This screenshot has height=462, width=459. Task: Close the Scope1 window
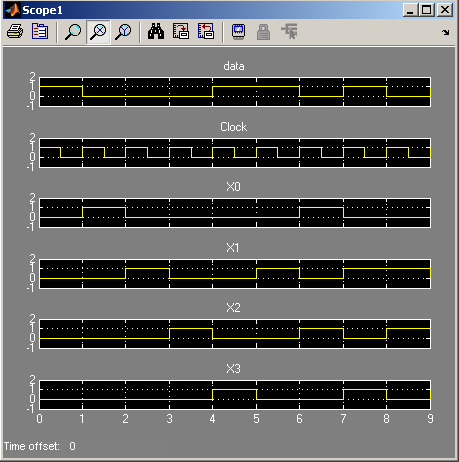coord(445,10)
